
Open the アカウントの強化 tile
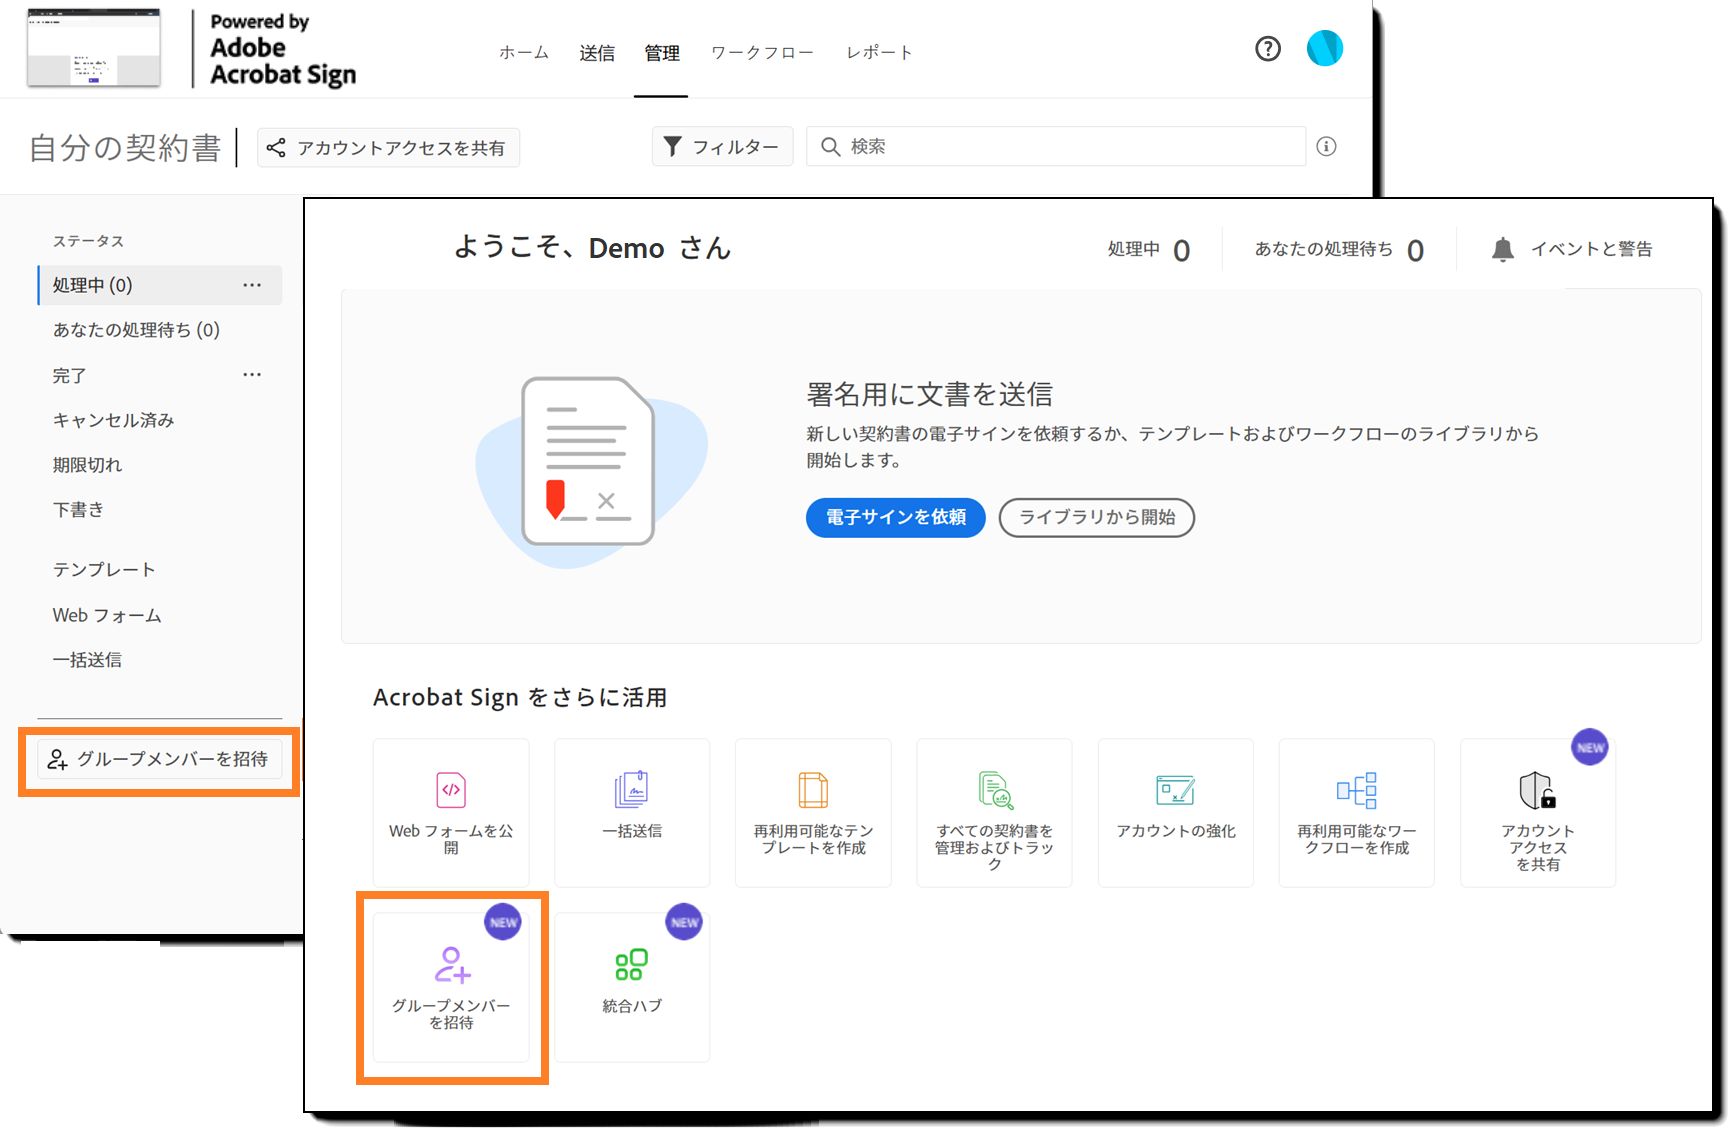(x=1175, y=812)
